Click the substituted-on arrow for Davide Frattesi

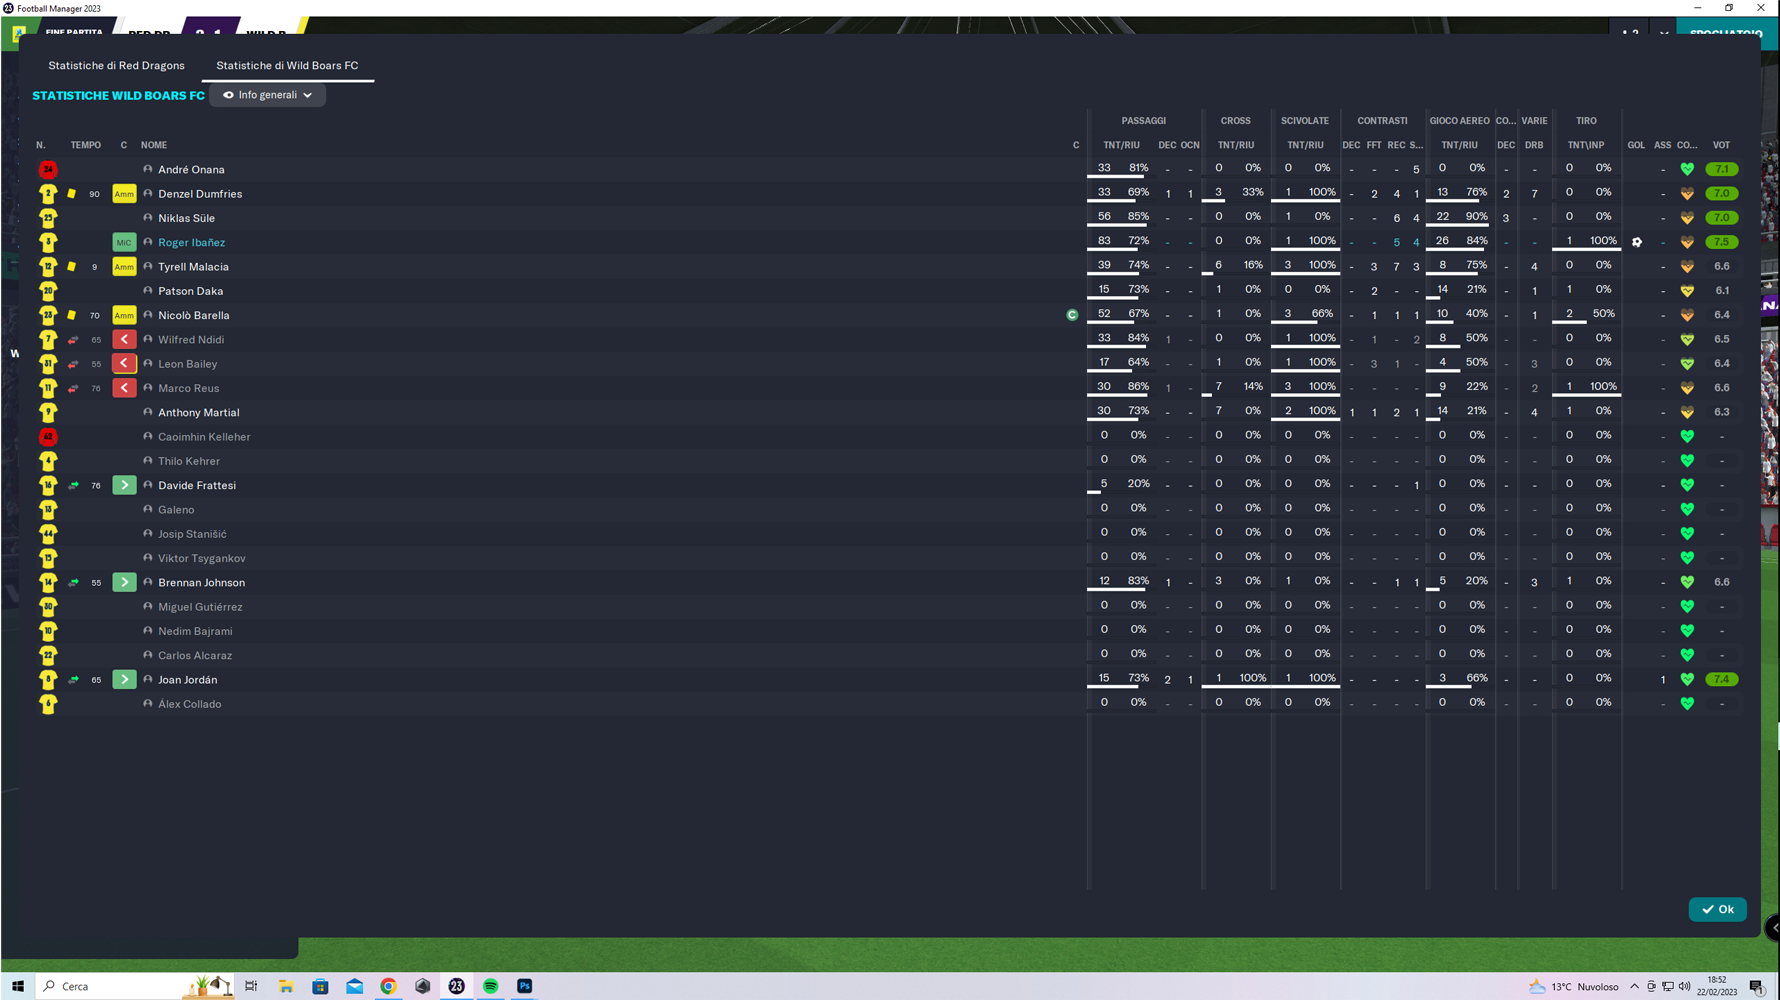tap(124, 485)
